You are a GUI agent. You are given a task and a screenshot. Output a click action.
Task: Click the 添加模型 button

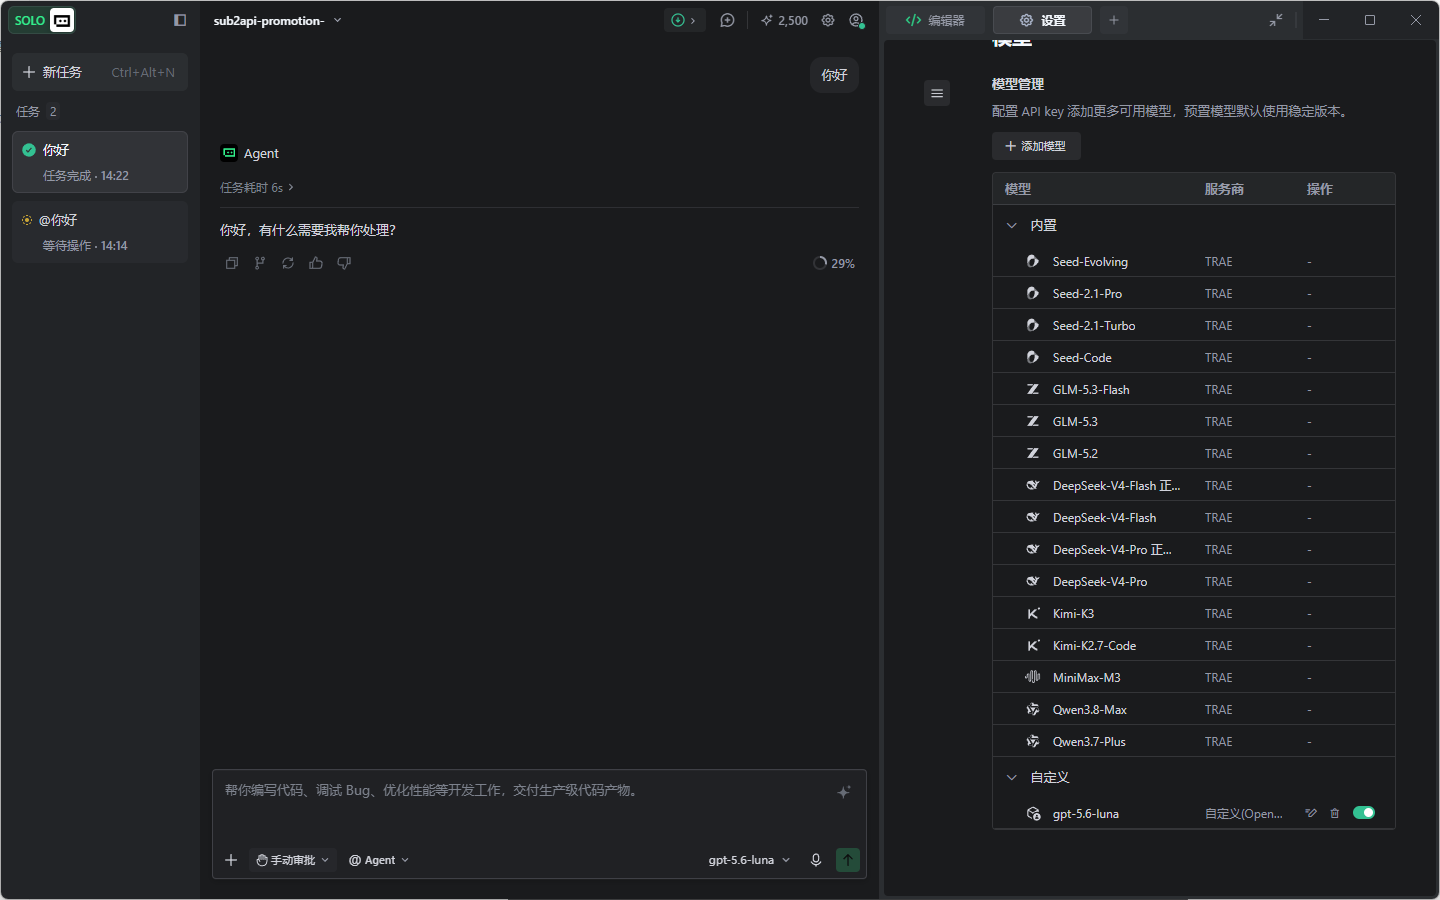click(1036, 146)
